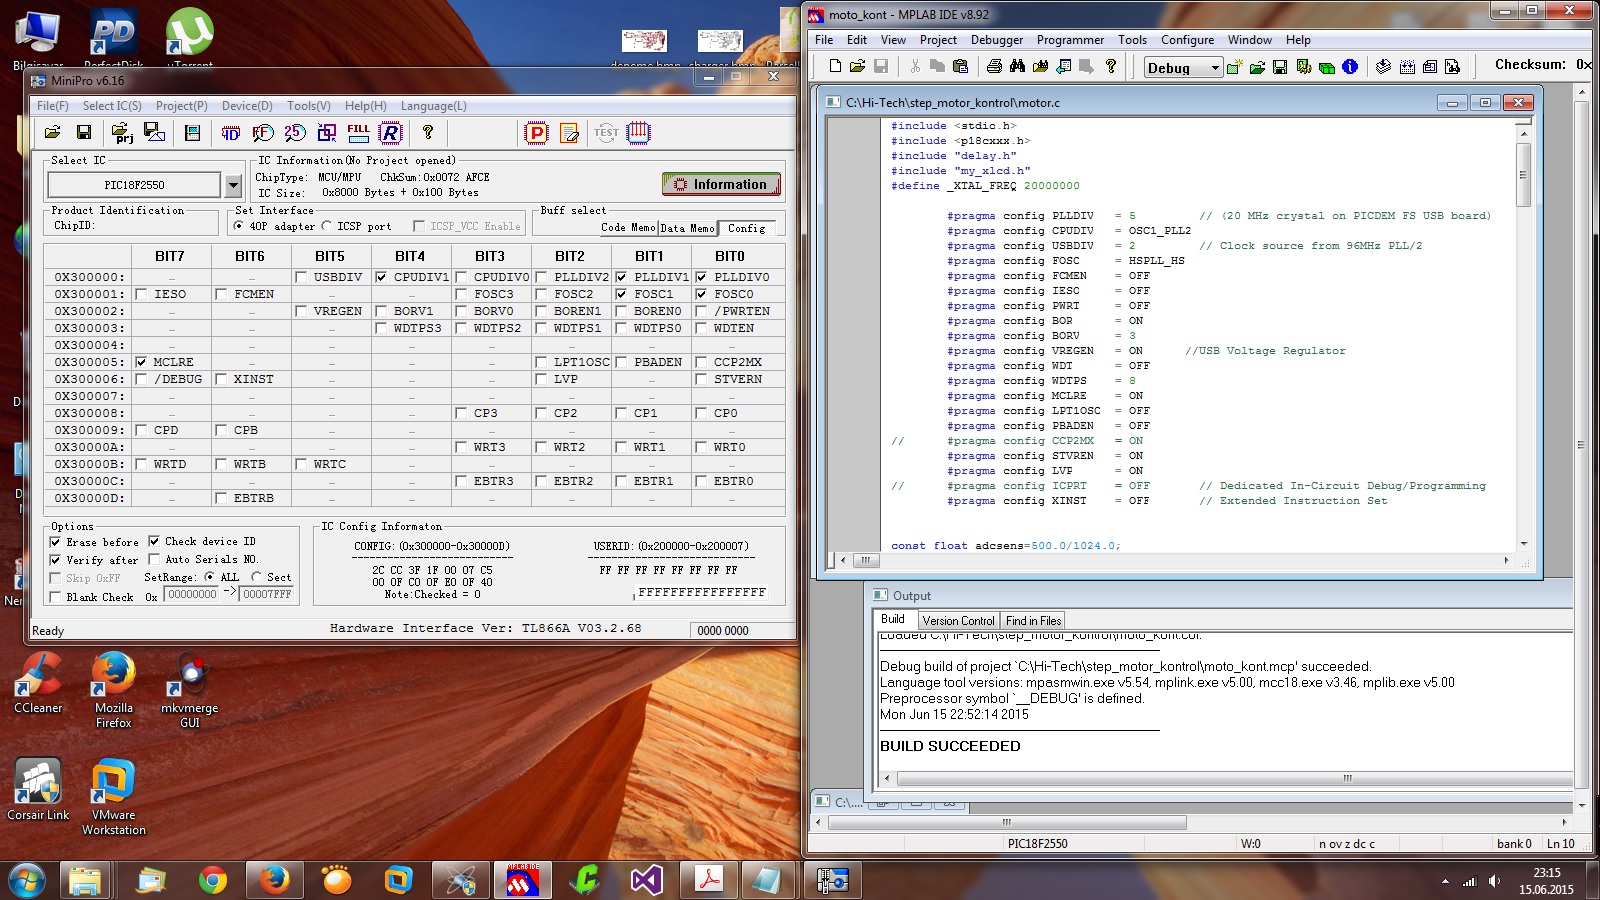Open the Tools(V) menu in MiniPro
This screenshot has width=1600, height=900.
click(308, 106)
